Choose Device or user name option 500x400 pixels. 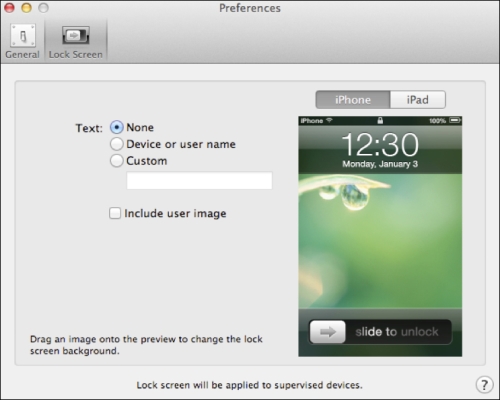[117, 144]
